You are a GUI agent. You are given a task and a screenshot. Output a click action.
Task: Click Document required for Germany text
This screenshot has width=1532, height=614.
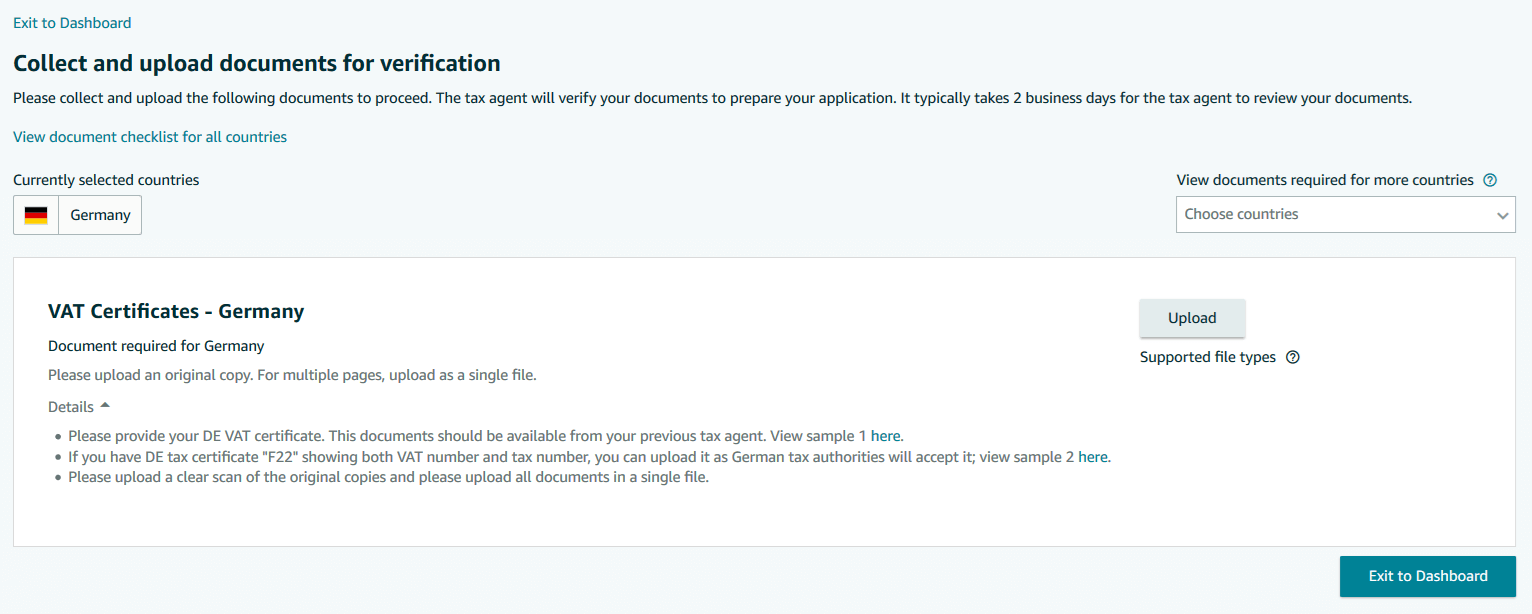156,346
